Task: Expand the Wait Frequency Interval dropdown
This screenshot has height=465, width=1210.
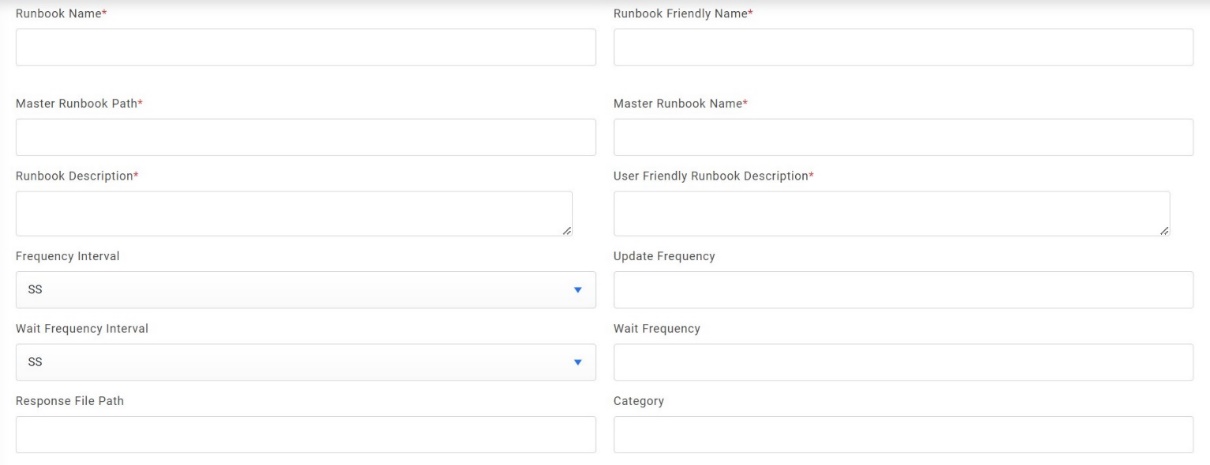Action: tap(305, 362)
